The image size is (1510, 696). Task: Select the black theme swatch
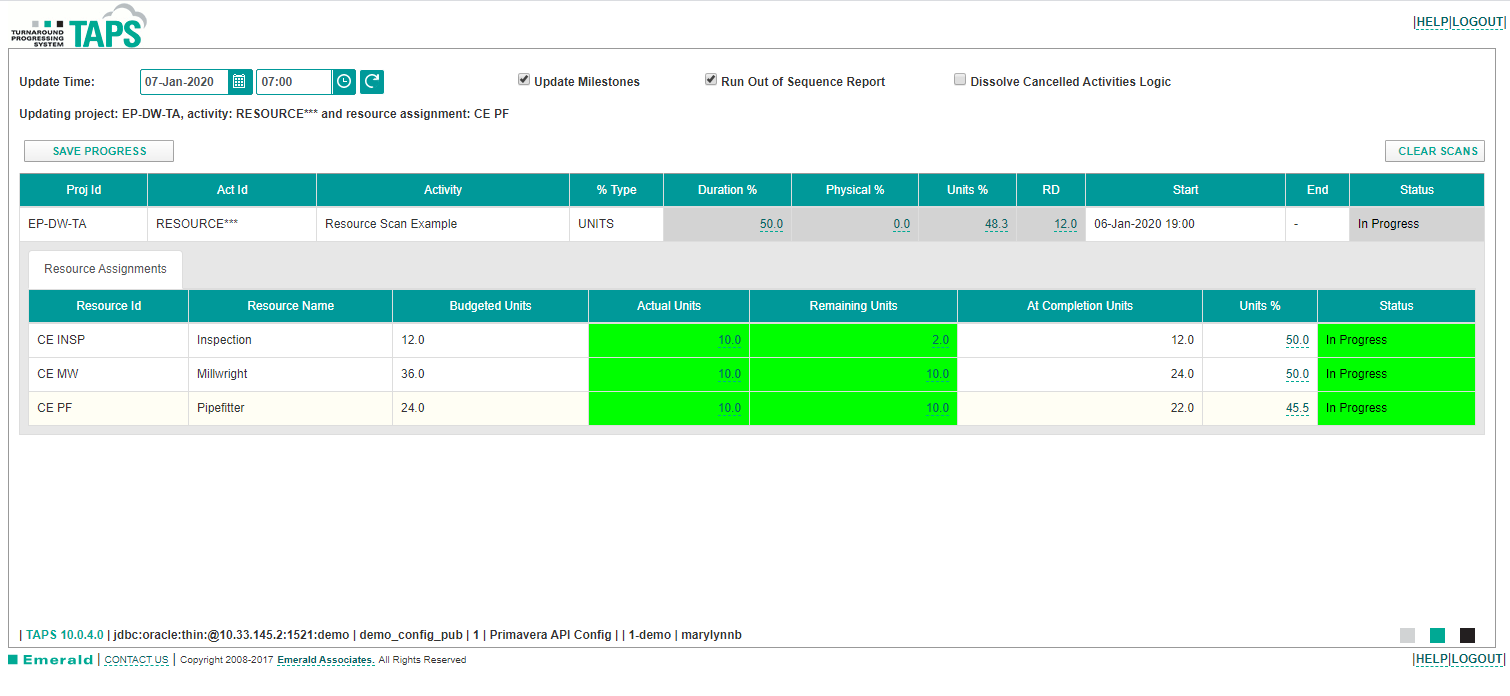[1467, 635]
